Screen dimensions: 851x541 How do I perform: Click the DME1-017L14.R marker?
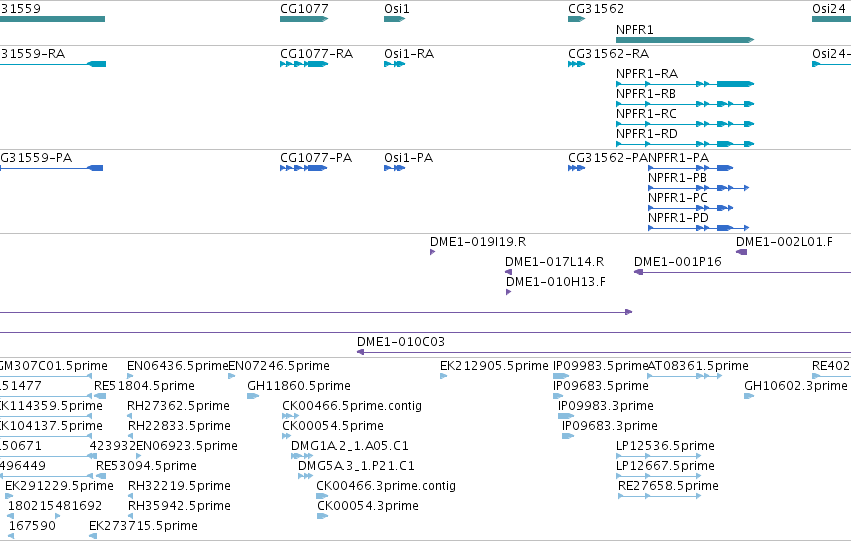coord(509,272)
